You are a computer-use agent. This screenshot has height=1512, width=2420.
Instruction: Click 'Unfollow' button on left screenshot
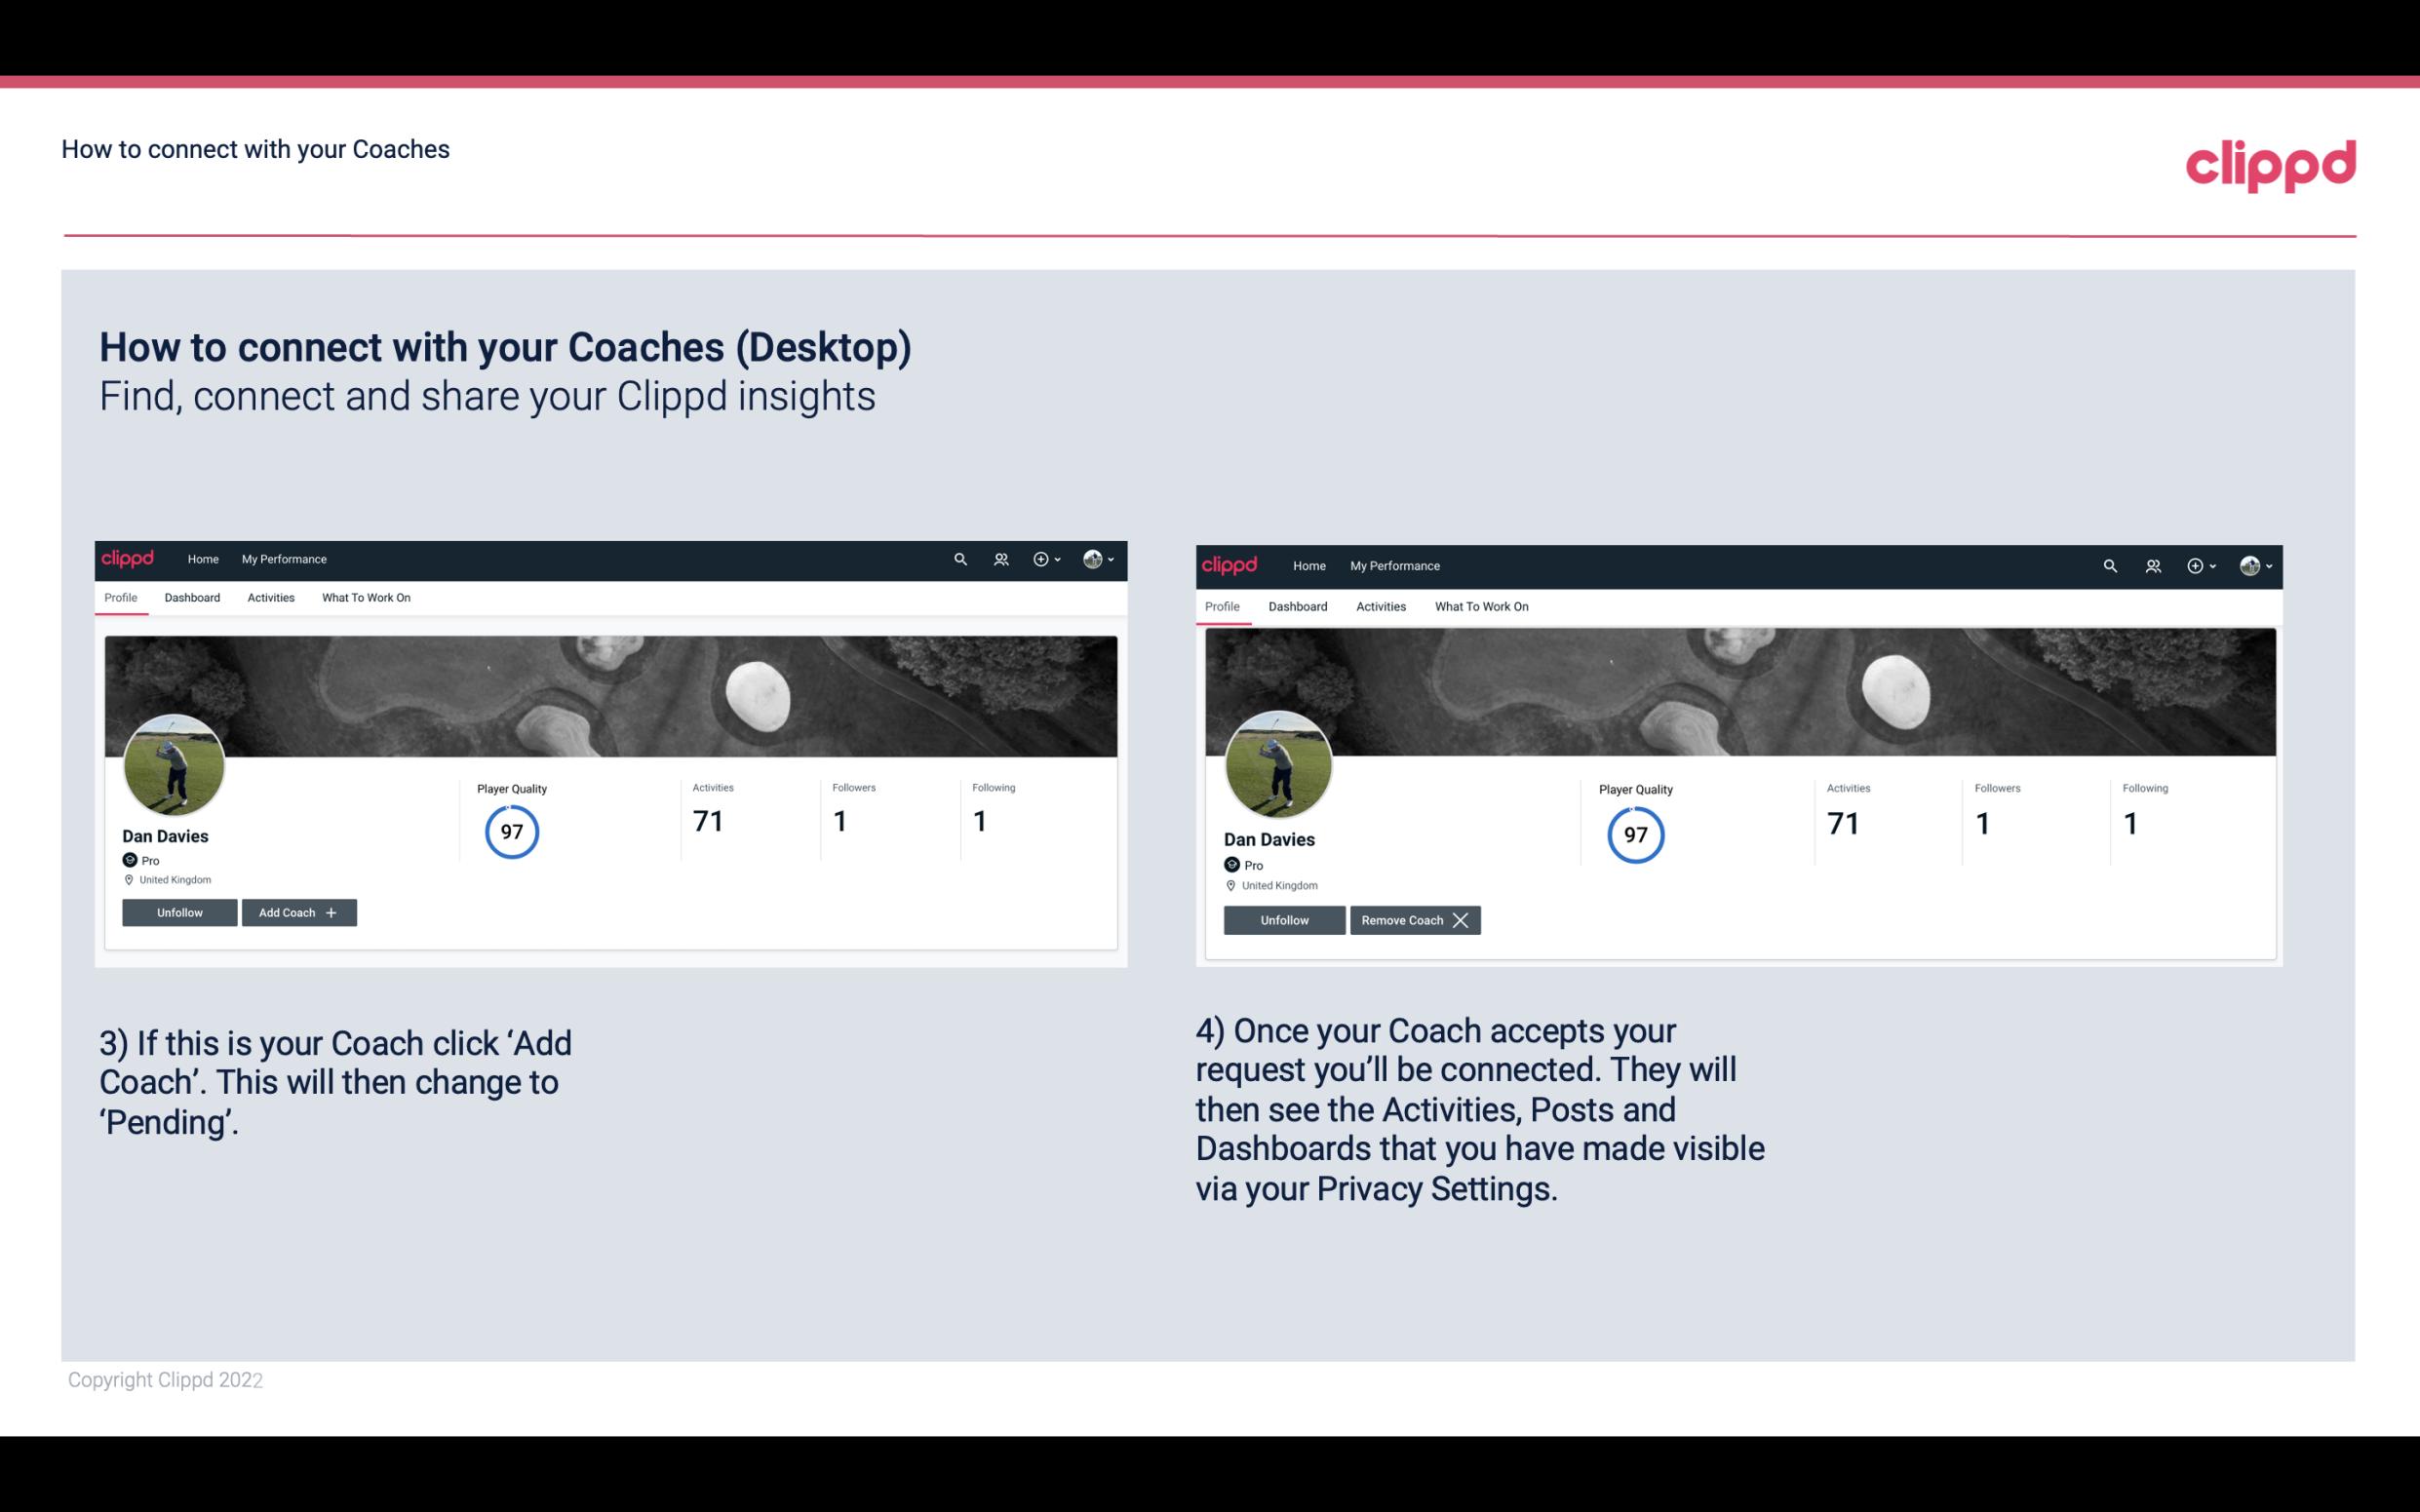tap(179, 911)
